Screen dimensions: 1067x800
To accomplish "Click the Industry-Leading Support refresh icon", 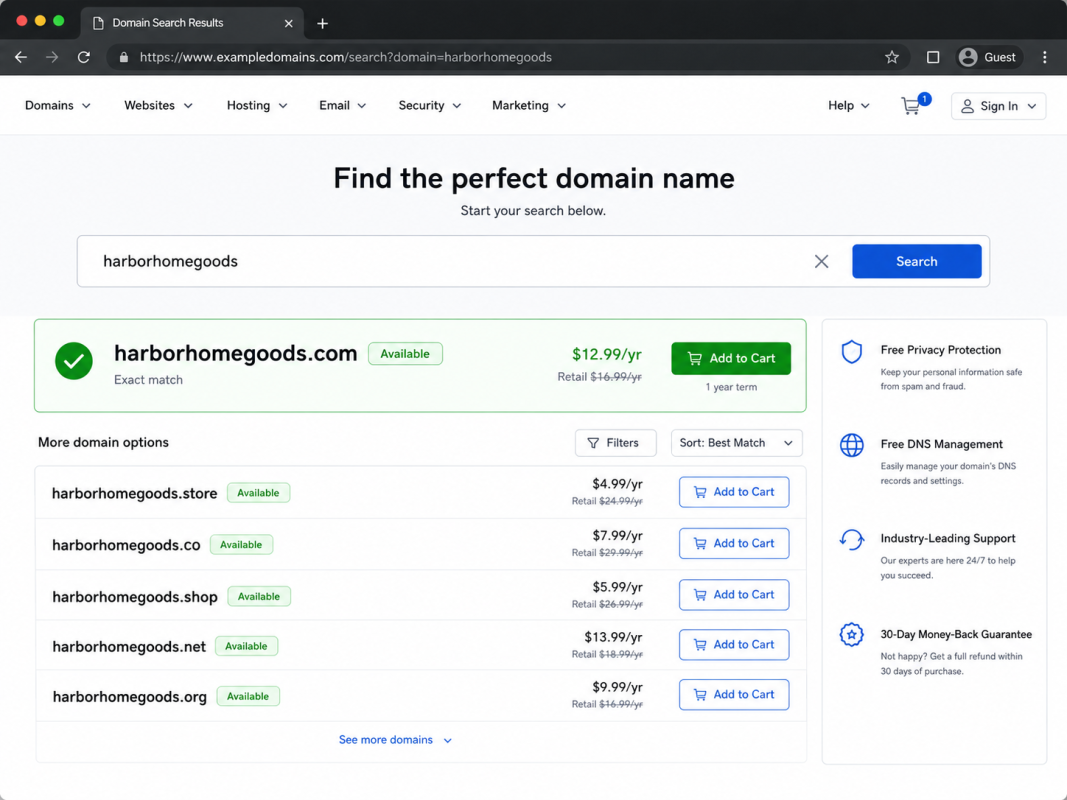I will point(851,539).
